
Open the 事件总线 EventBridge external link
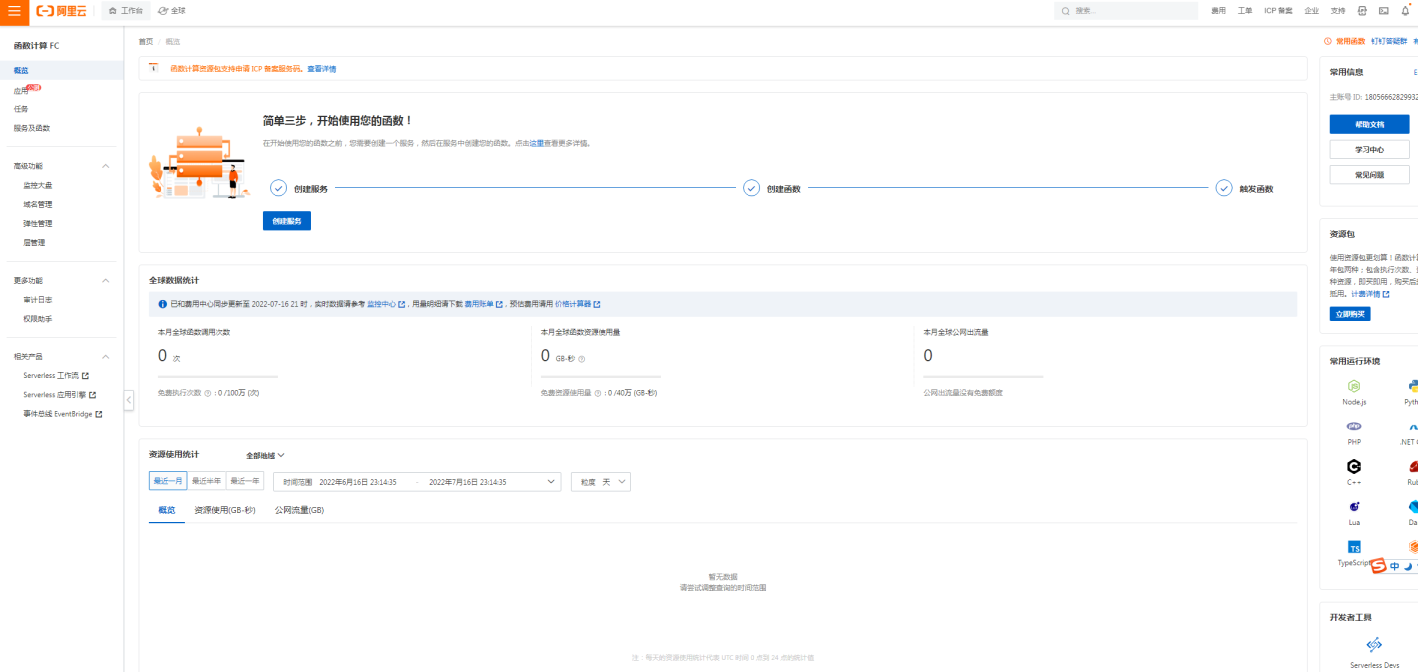62,414
